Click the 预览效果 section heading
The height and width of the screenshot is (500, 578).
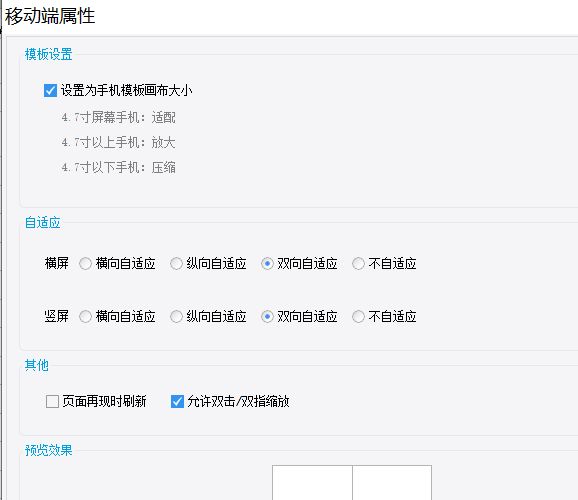click(48, 450)
